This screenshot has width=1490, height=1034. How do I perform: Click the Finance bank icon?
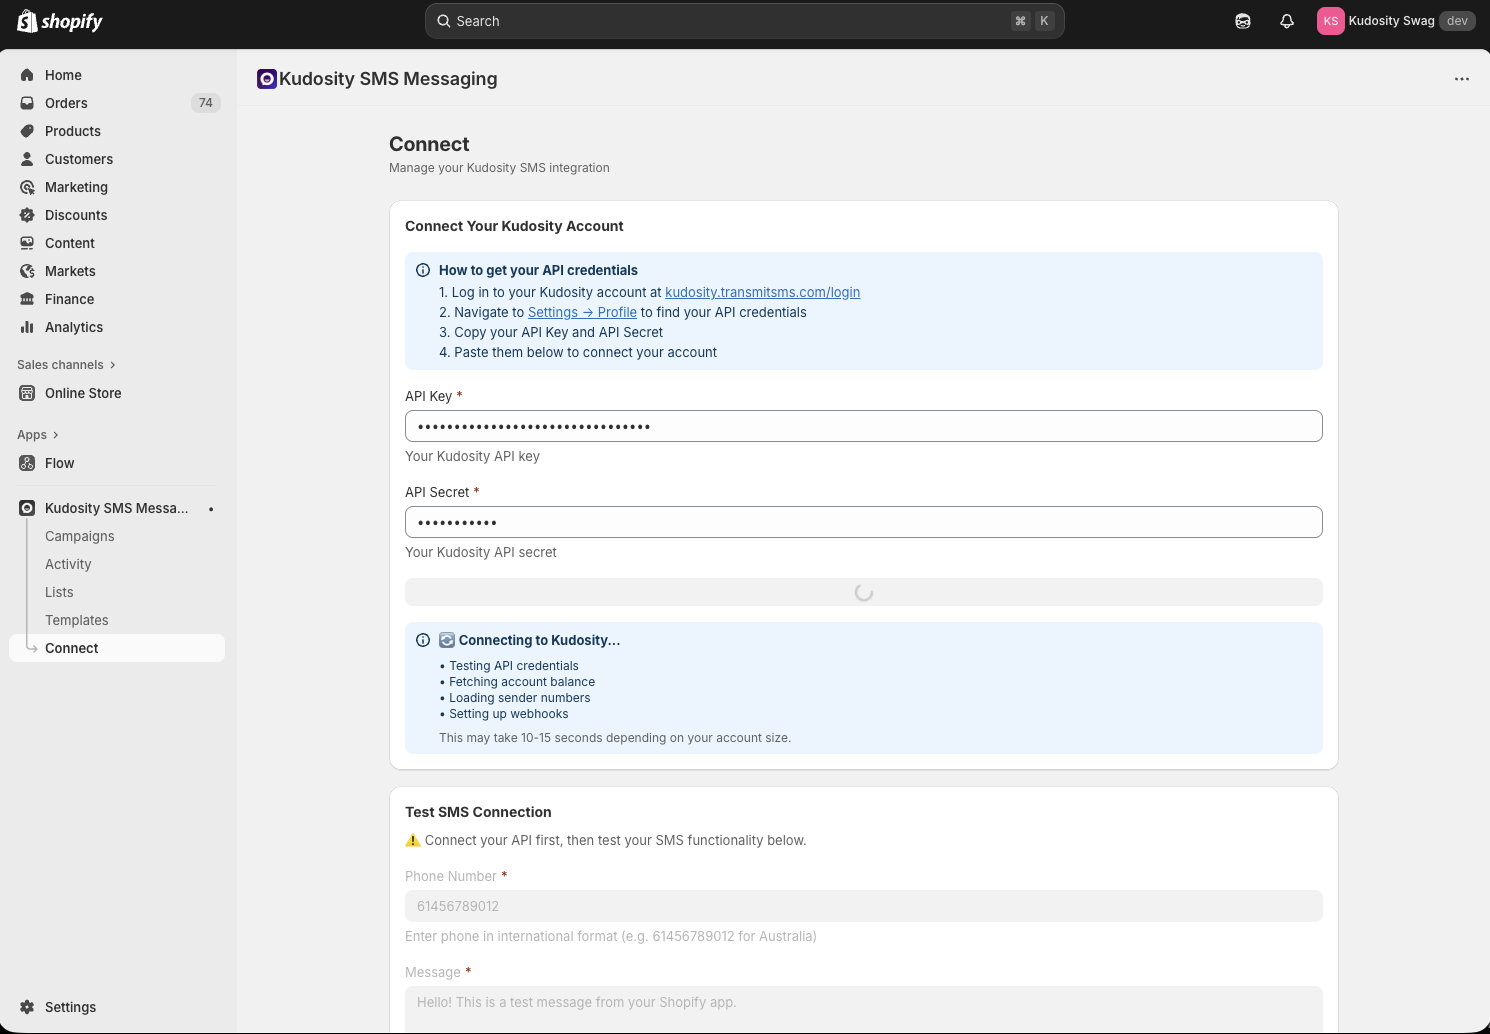pyautogui.click(x=27, y=299)
